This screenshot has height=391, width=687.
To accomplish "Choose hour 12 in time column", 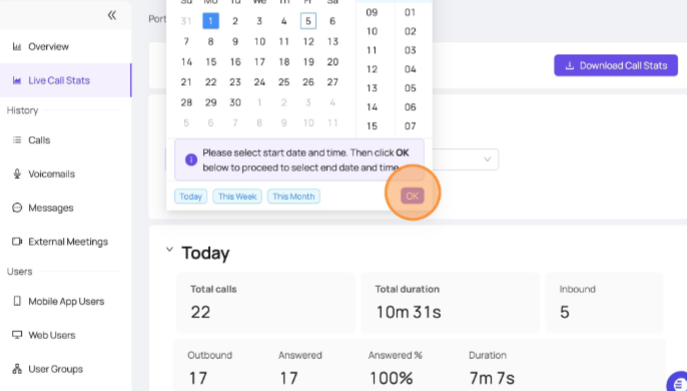I will pyautogui.click(x=372, y=69).
